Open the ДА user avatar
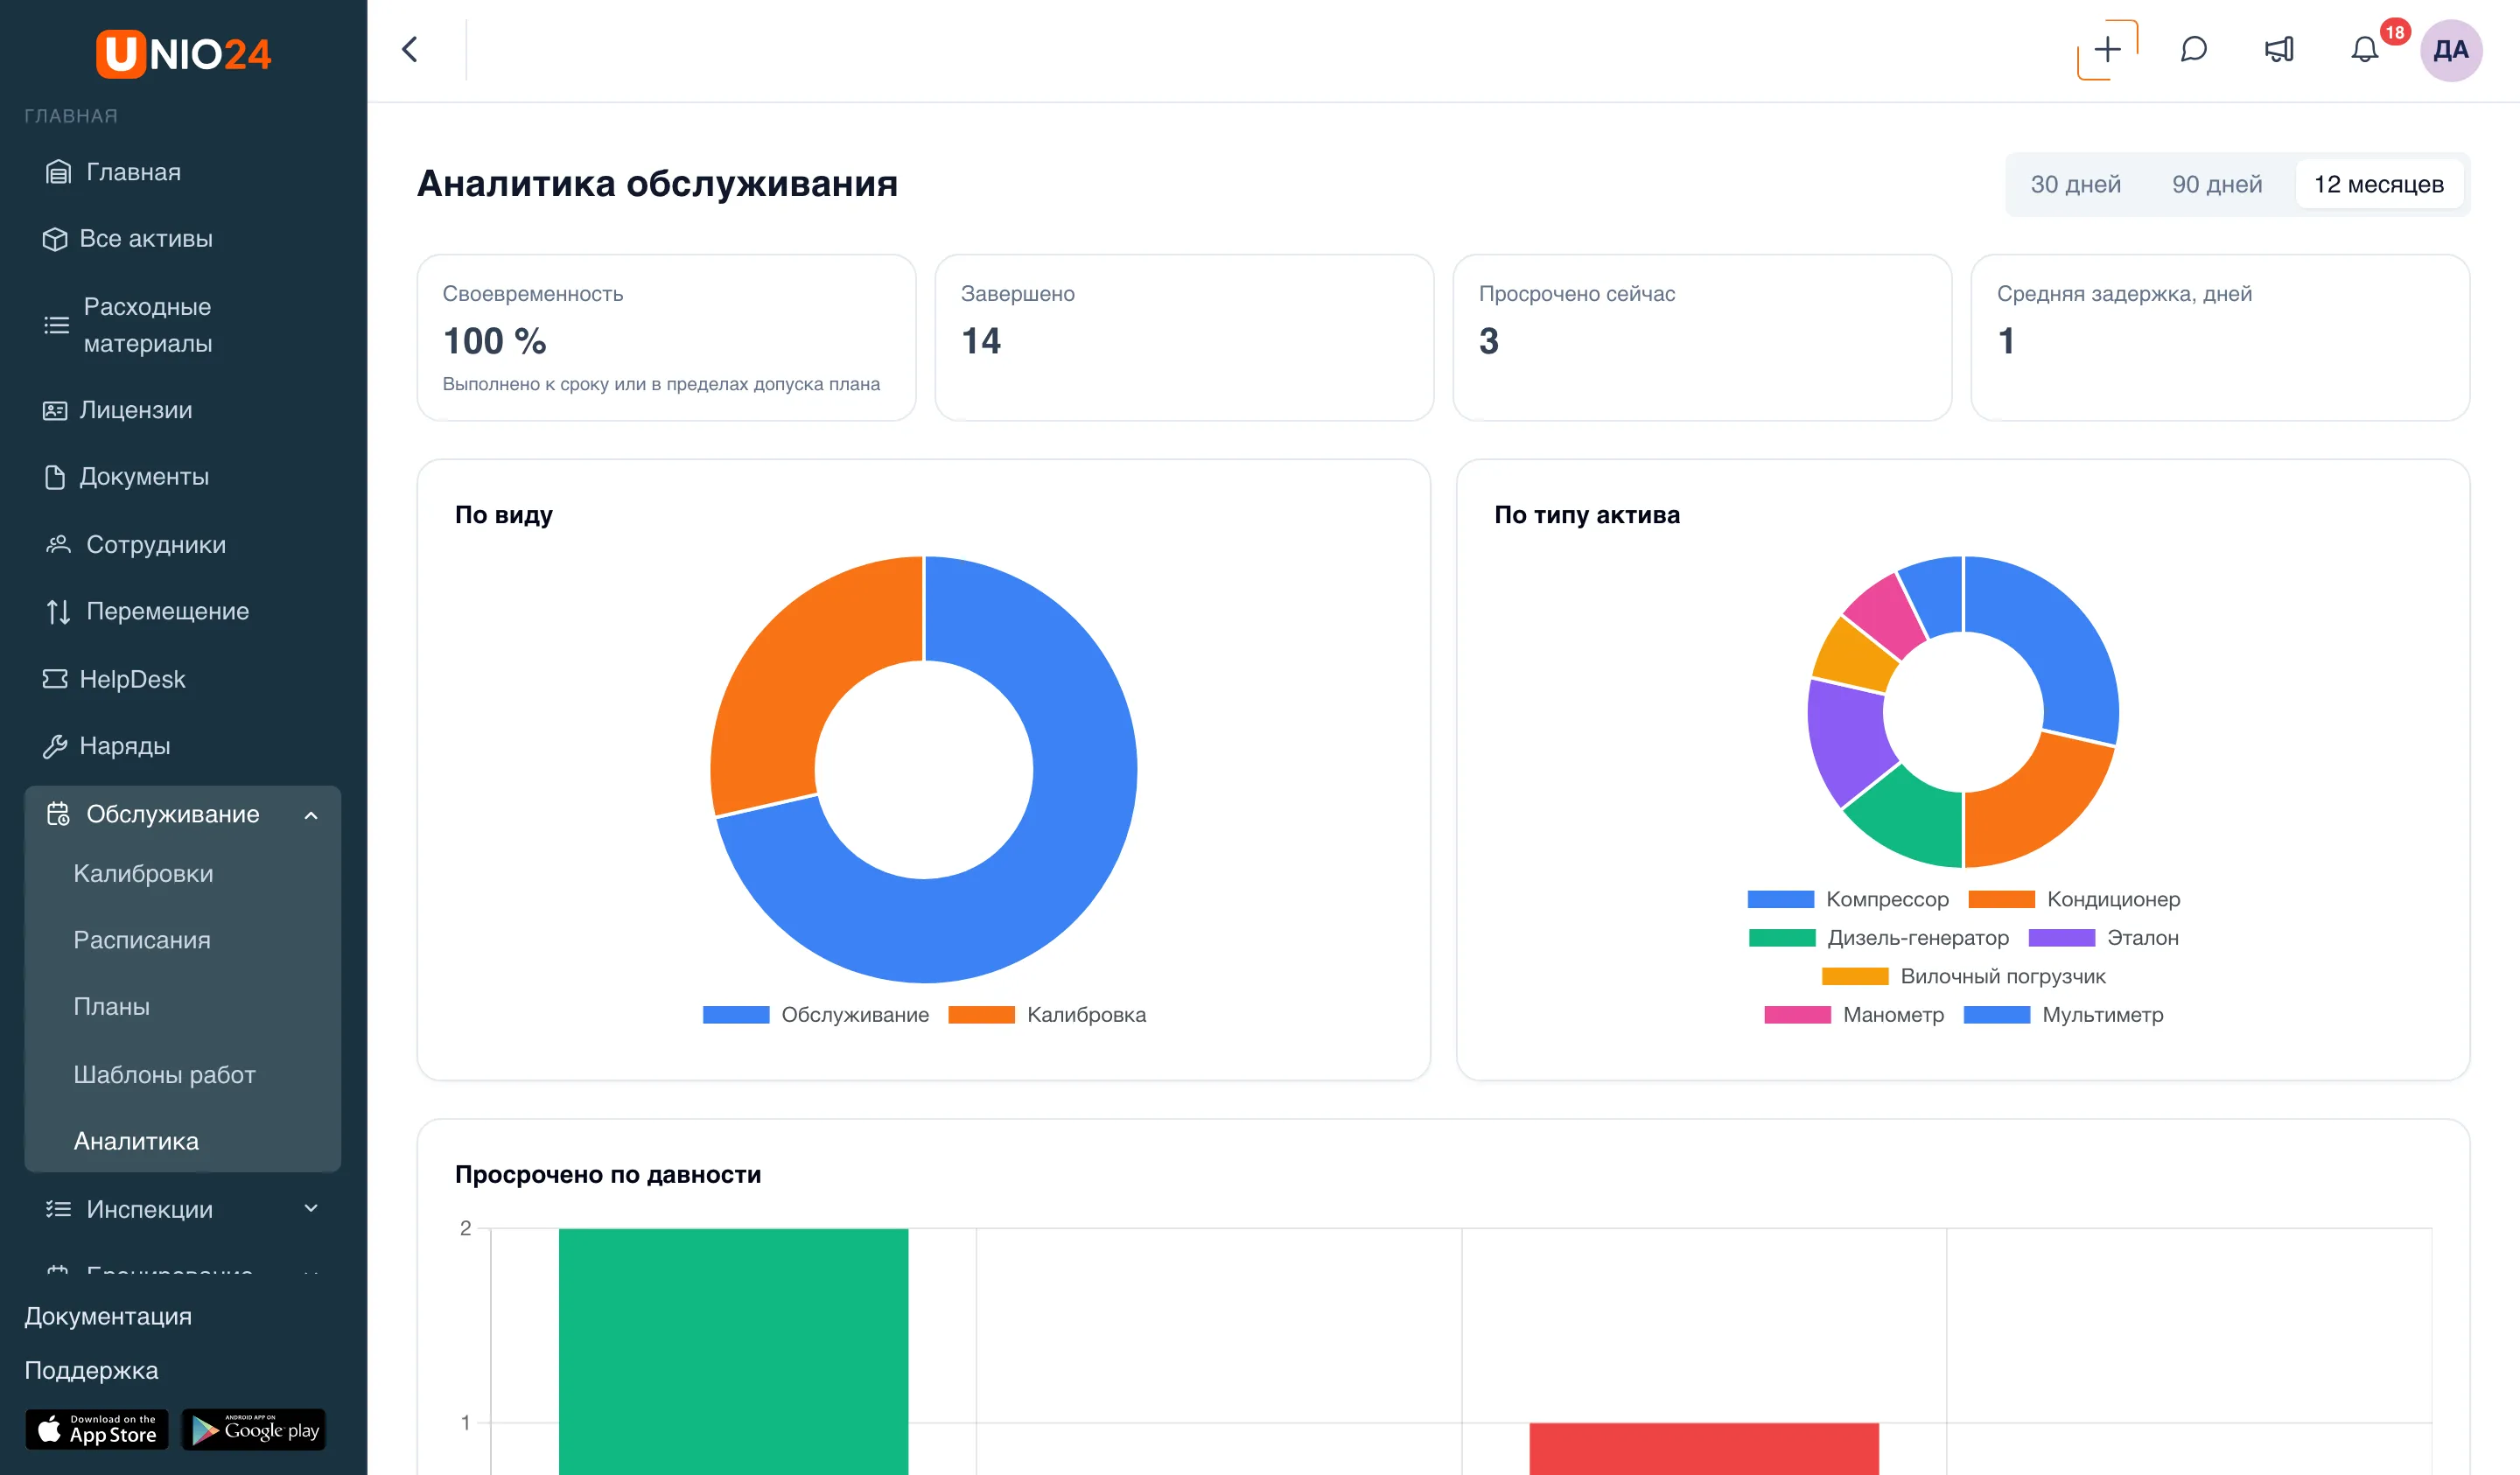Screen dimensions: 2520x1475 [x=2450, y=50]
